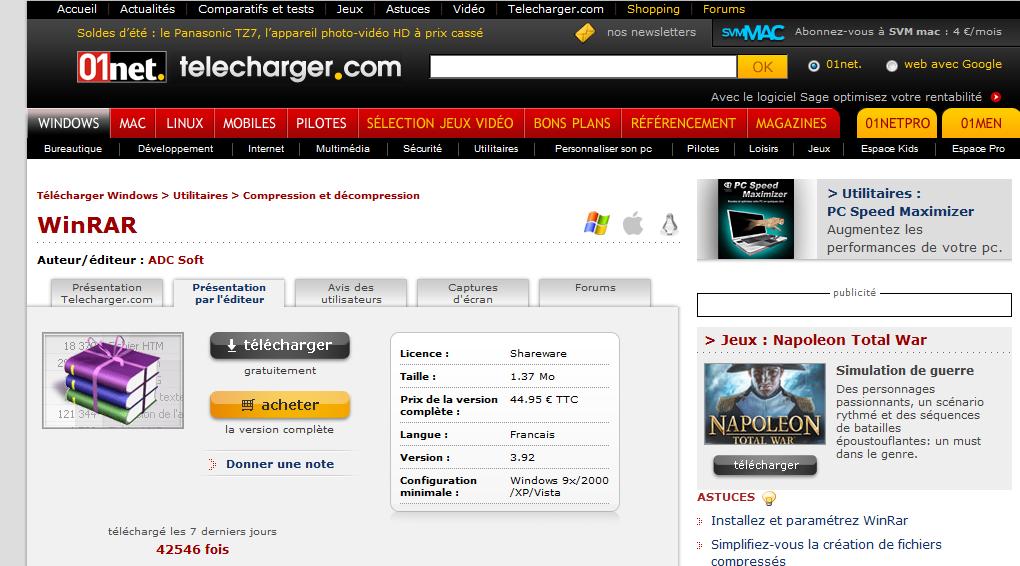This screenshot has height=566, width=1020.
Task: Select the MOBILES main nav tab
Action: coord(250,123)
